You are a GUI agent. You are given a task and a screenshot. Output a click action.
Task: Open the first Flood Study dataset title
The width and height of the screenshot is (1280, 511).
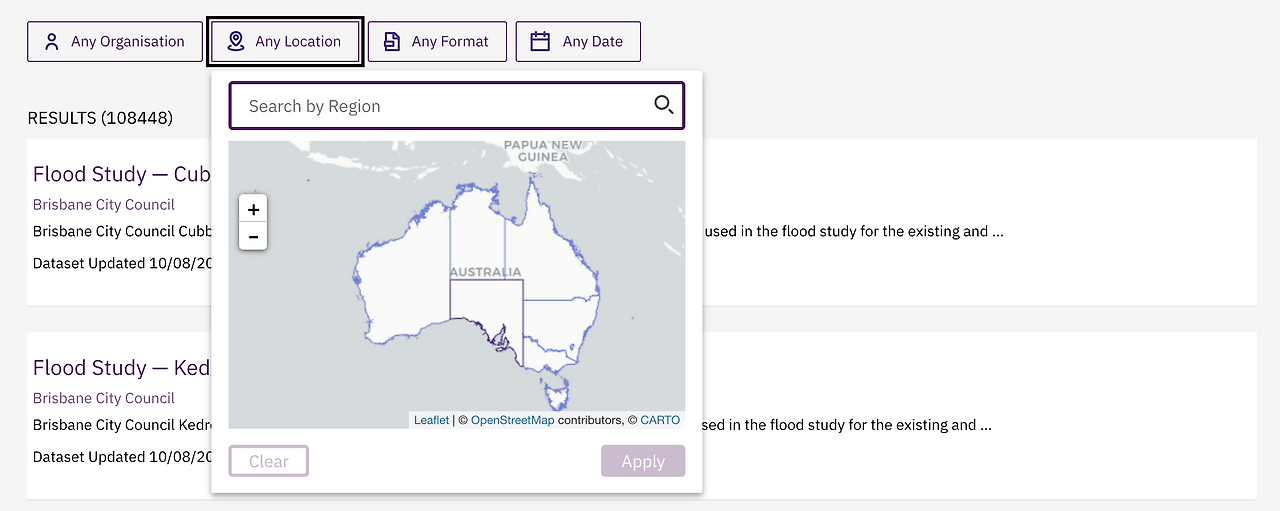pos(121,174)
